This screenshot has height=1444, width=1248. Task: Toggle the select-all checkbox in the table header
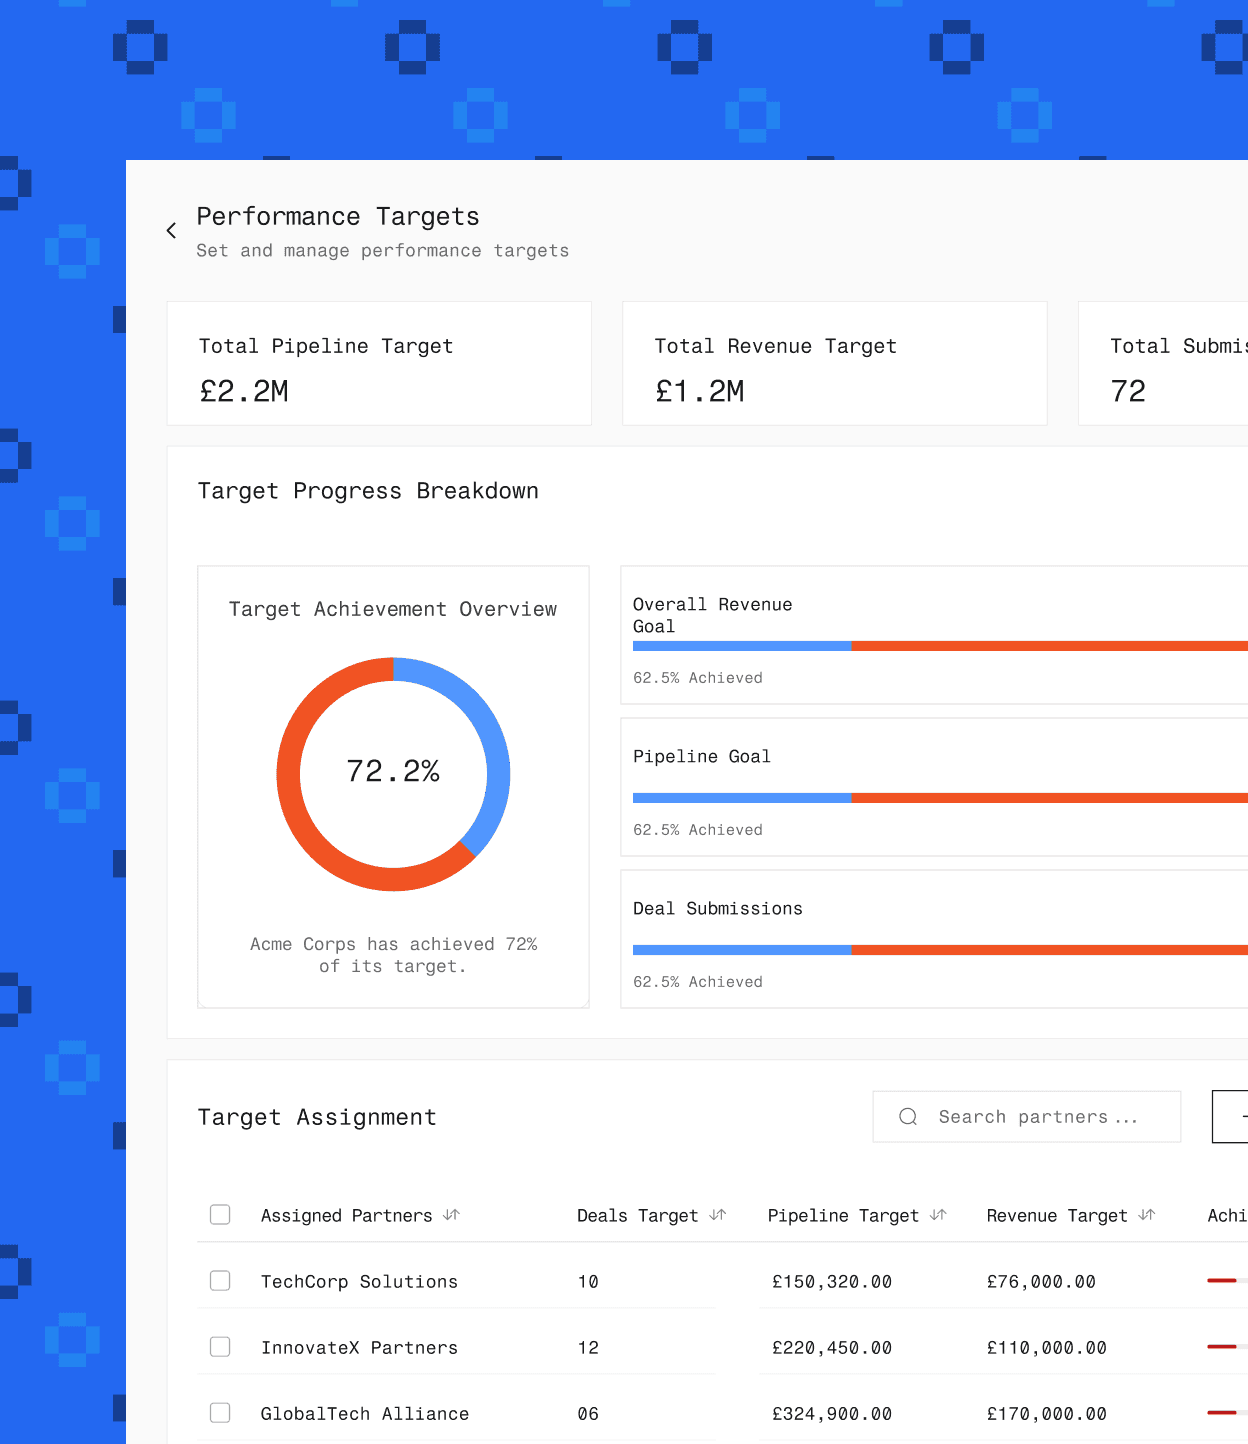pyautogui.click(x=220, y=1214)
